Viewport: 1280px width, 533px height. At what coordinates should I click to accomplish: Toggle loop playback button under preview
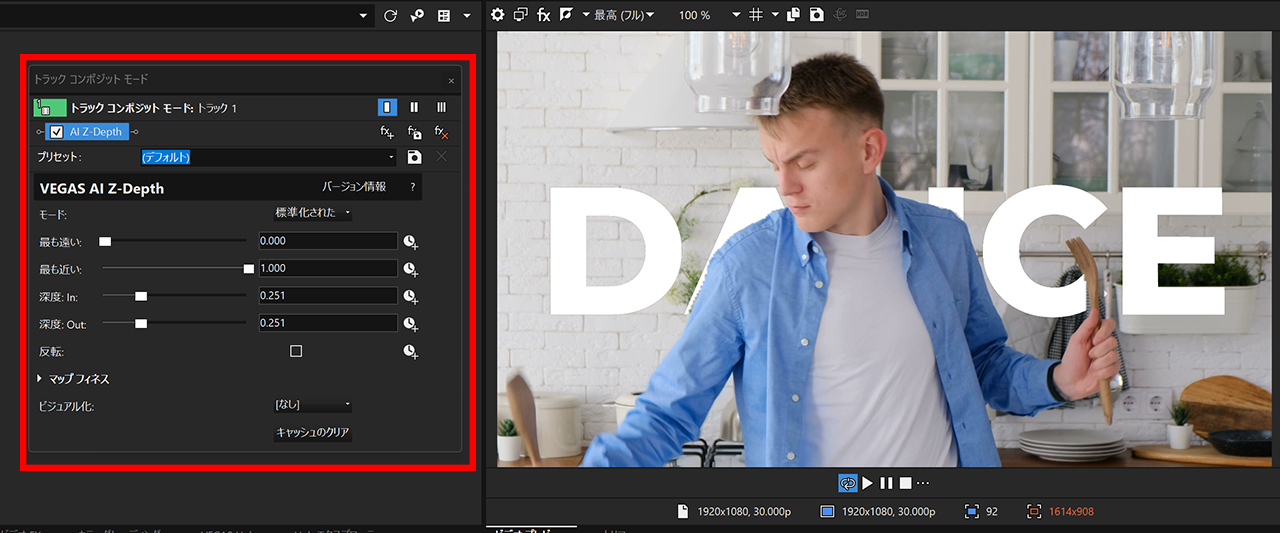pos(847,483)
